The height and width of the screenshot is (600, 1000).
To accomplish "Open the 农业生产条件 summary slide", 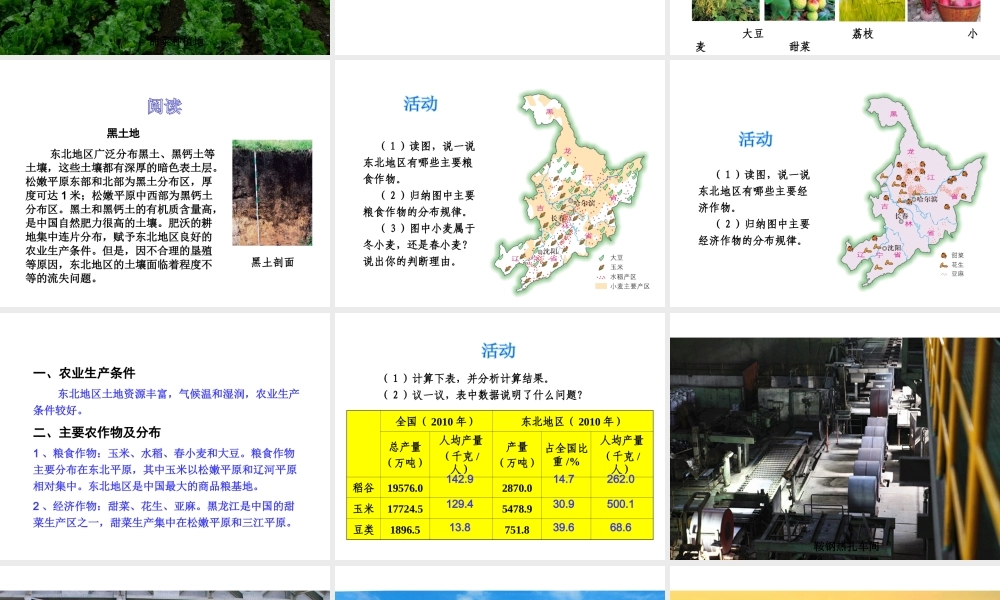I will (x=165, y=436).
